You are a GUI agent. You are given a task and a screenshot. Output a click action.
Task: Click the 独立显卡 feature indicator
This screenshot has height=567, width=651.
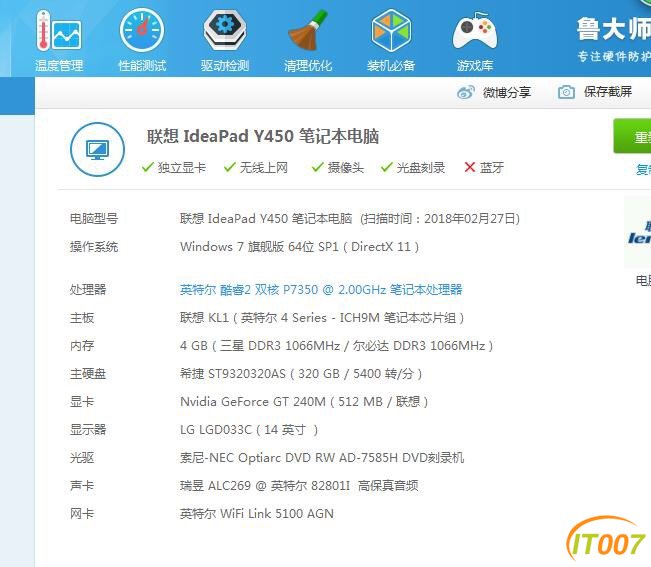click(x=174, y=168)
